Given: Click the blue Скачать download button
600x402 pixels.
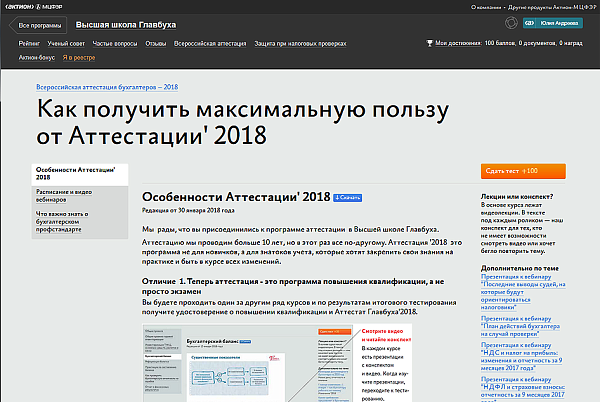Looking at the screenshot, I should (347, 197).
